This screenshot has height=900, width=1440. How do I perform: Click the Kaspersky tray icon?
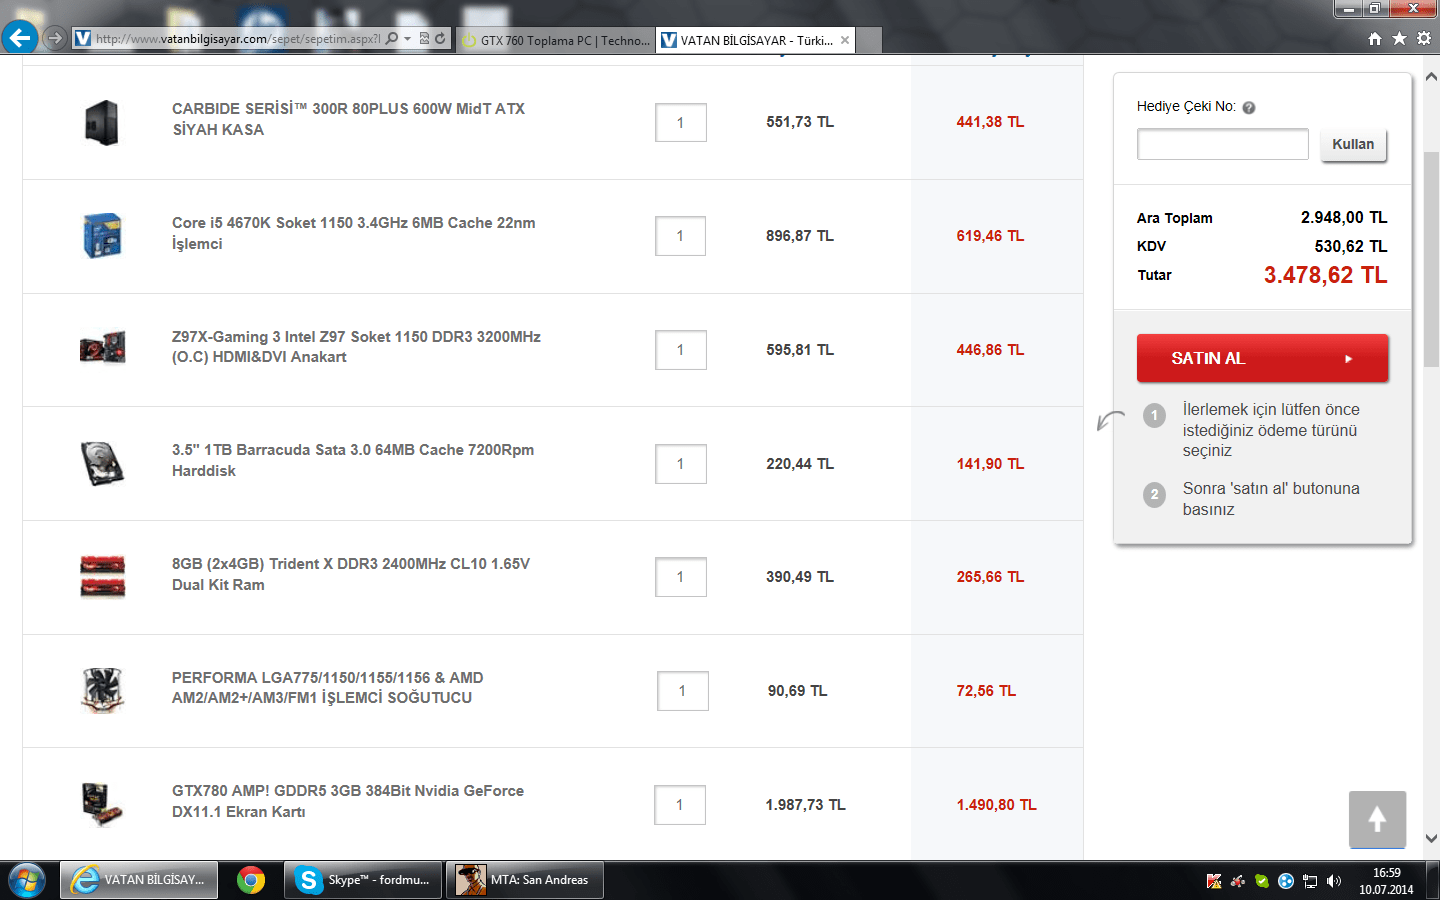point(1214,881)
